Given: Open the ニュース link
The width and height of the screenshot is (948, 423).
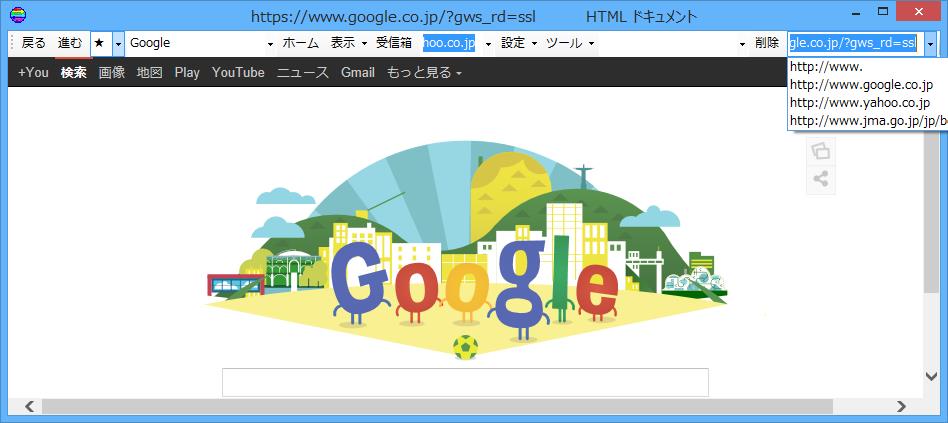Looking at the screenshot, I should pyautogui.click(x=303, y=73).
